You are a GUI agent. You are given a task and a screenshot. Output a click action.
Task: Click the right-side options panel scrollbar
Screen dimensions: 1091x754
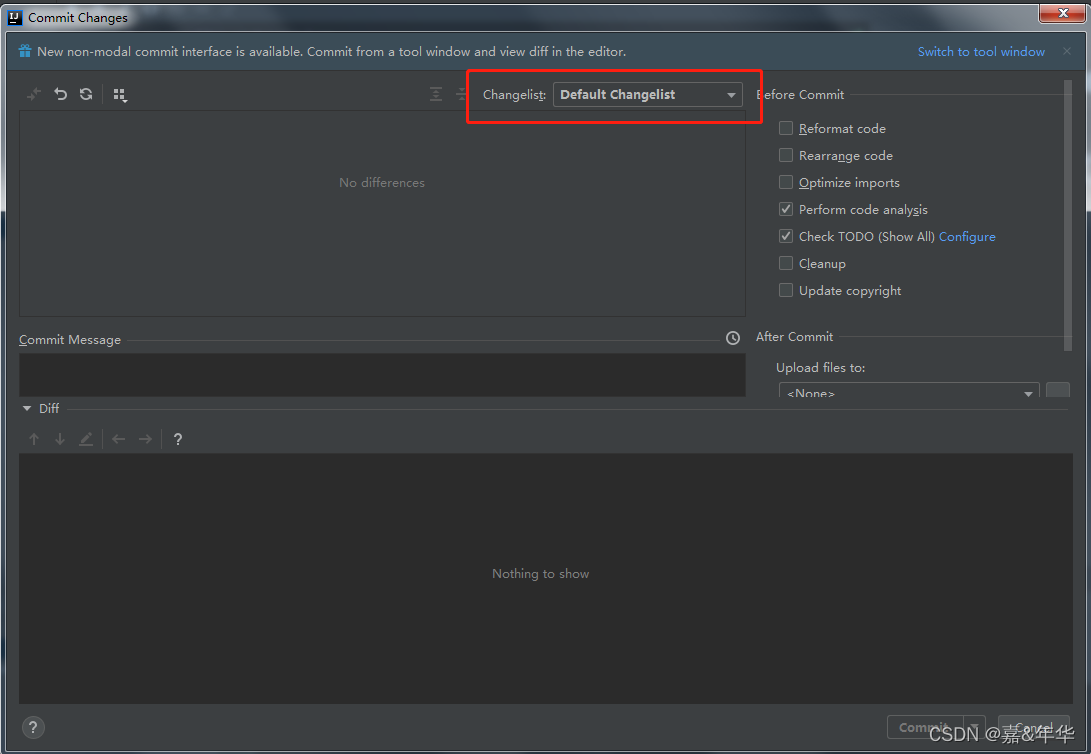coord(1068,216)
